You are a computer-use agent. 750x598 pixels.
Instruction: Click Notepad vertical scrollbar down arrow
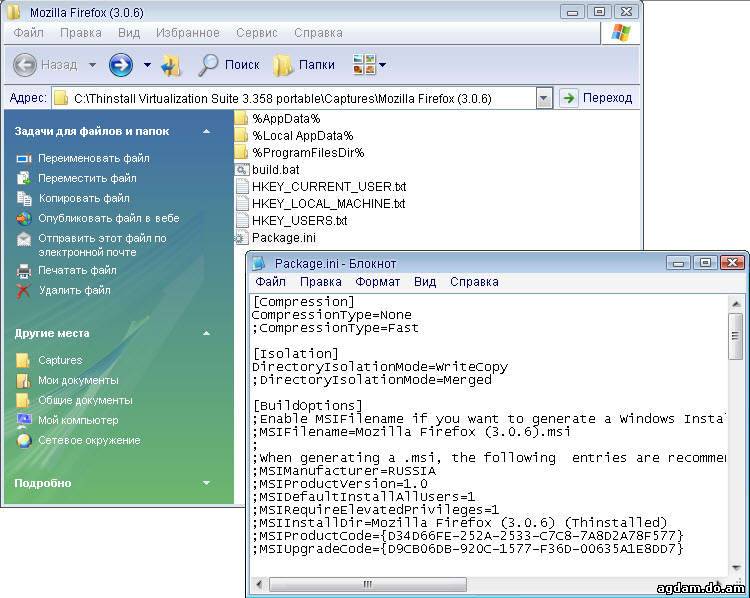tap(736, 567)
